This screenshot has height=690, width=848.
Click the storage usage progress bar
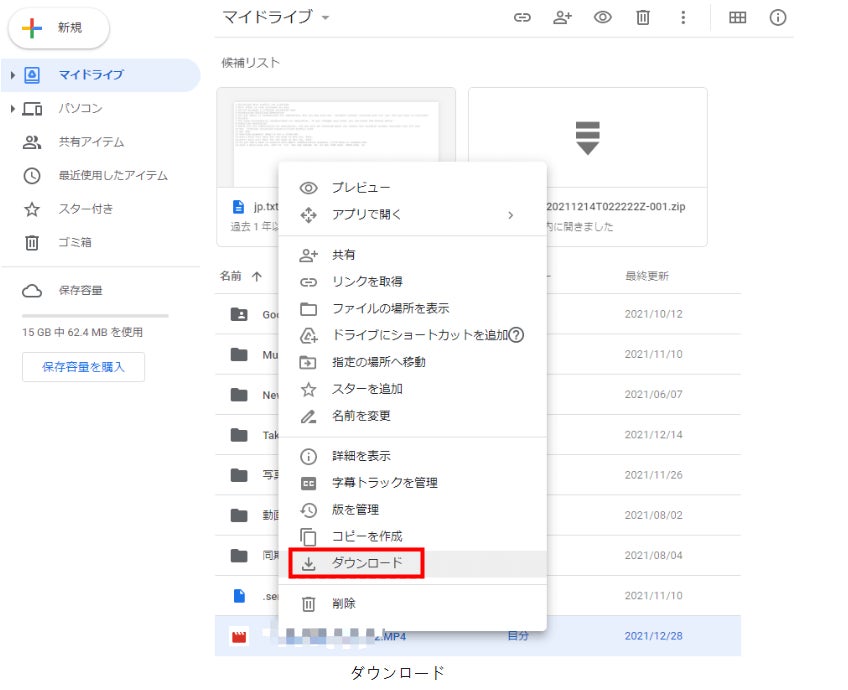point(95,316)
